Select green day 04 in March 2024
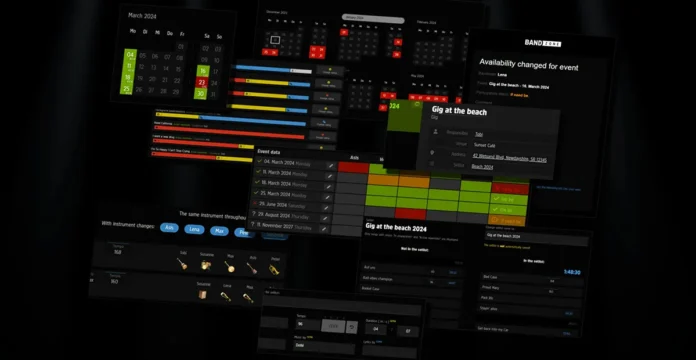Screen dimensions: 696x360 [x=130, y=55]
